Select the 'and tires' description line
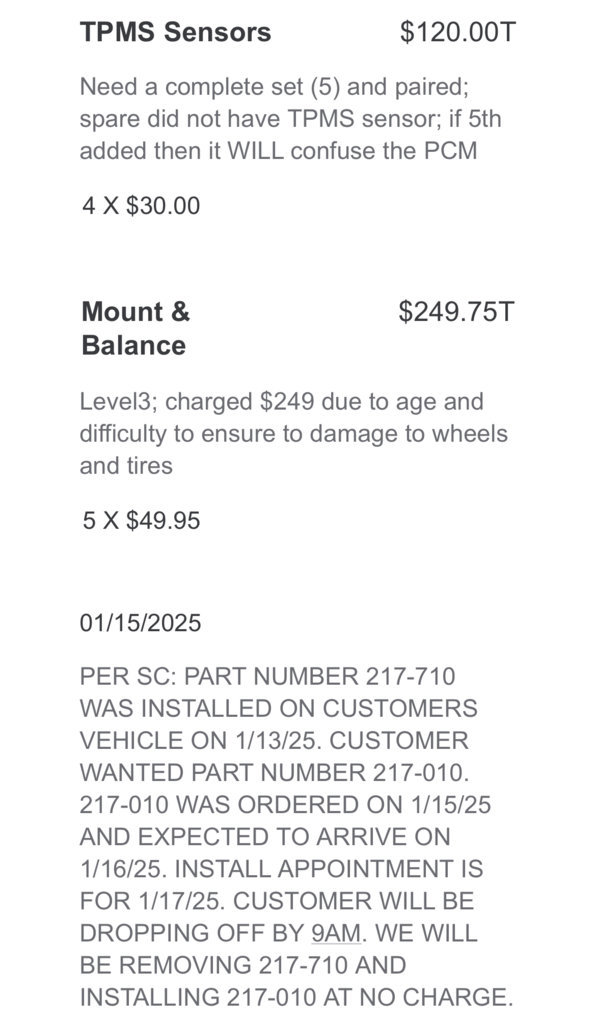596x1024 pixels. [126, 466]
